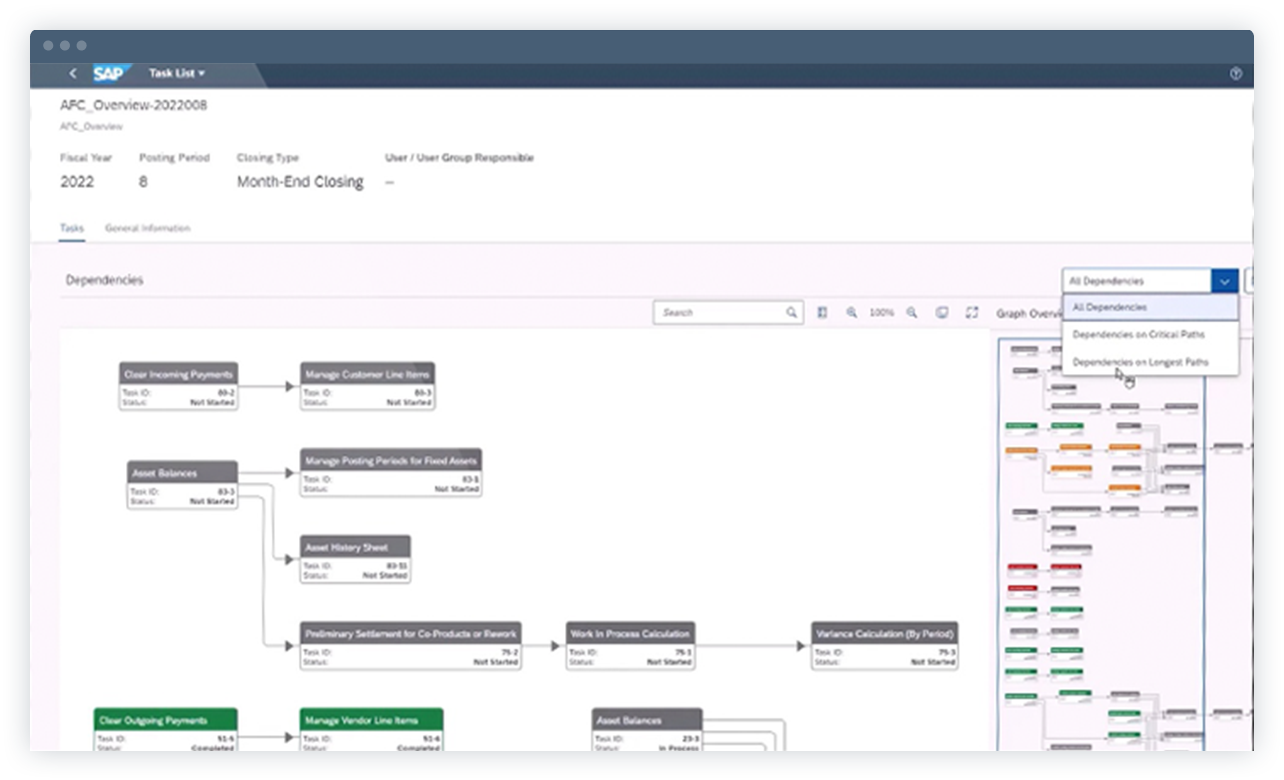Enter full screen mode for the graph
Image resolution: width=1284 pixels, height=780 pixels.
(971, 313)
